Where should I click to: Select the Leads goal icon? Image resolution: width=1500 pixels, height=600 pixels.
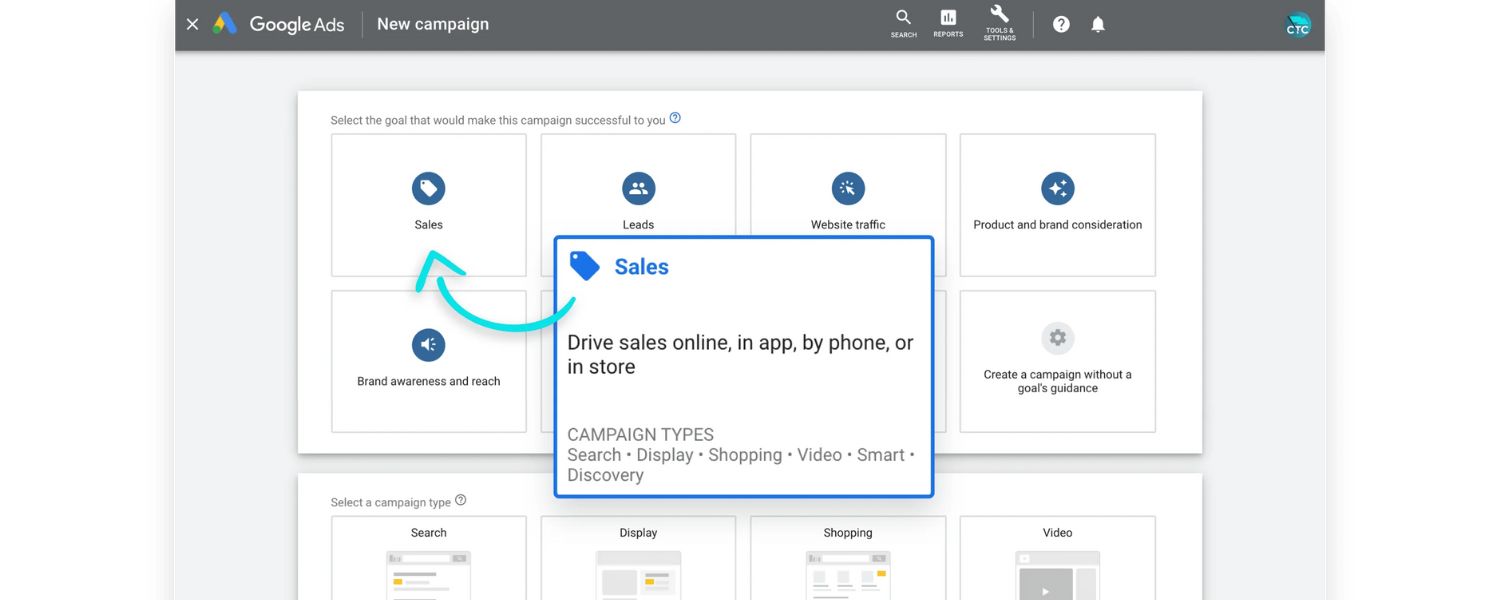click(x=638, y=188)
